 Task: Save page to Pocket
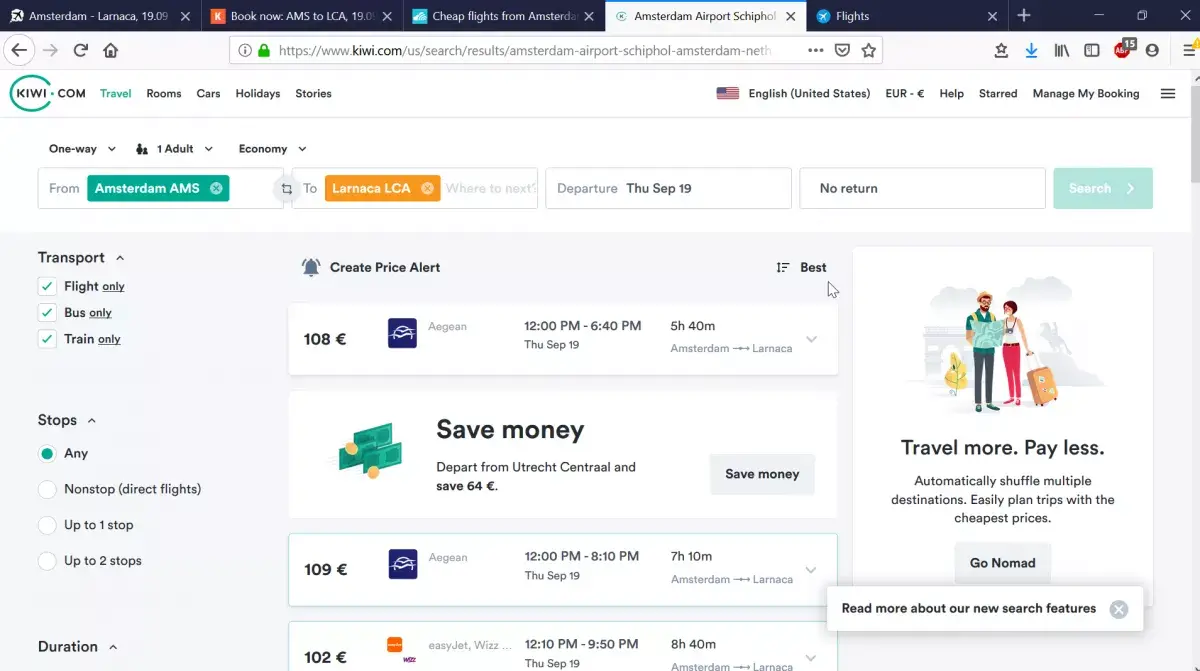pos(843,51)
